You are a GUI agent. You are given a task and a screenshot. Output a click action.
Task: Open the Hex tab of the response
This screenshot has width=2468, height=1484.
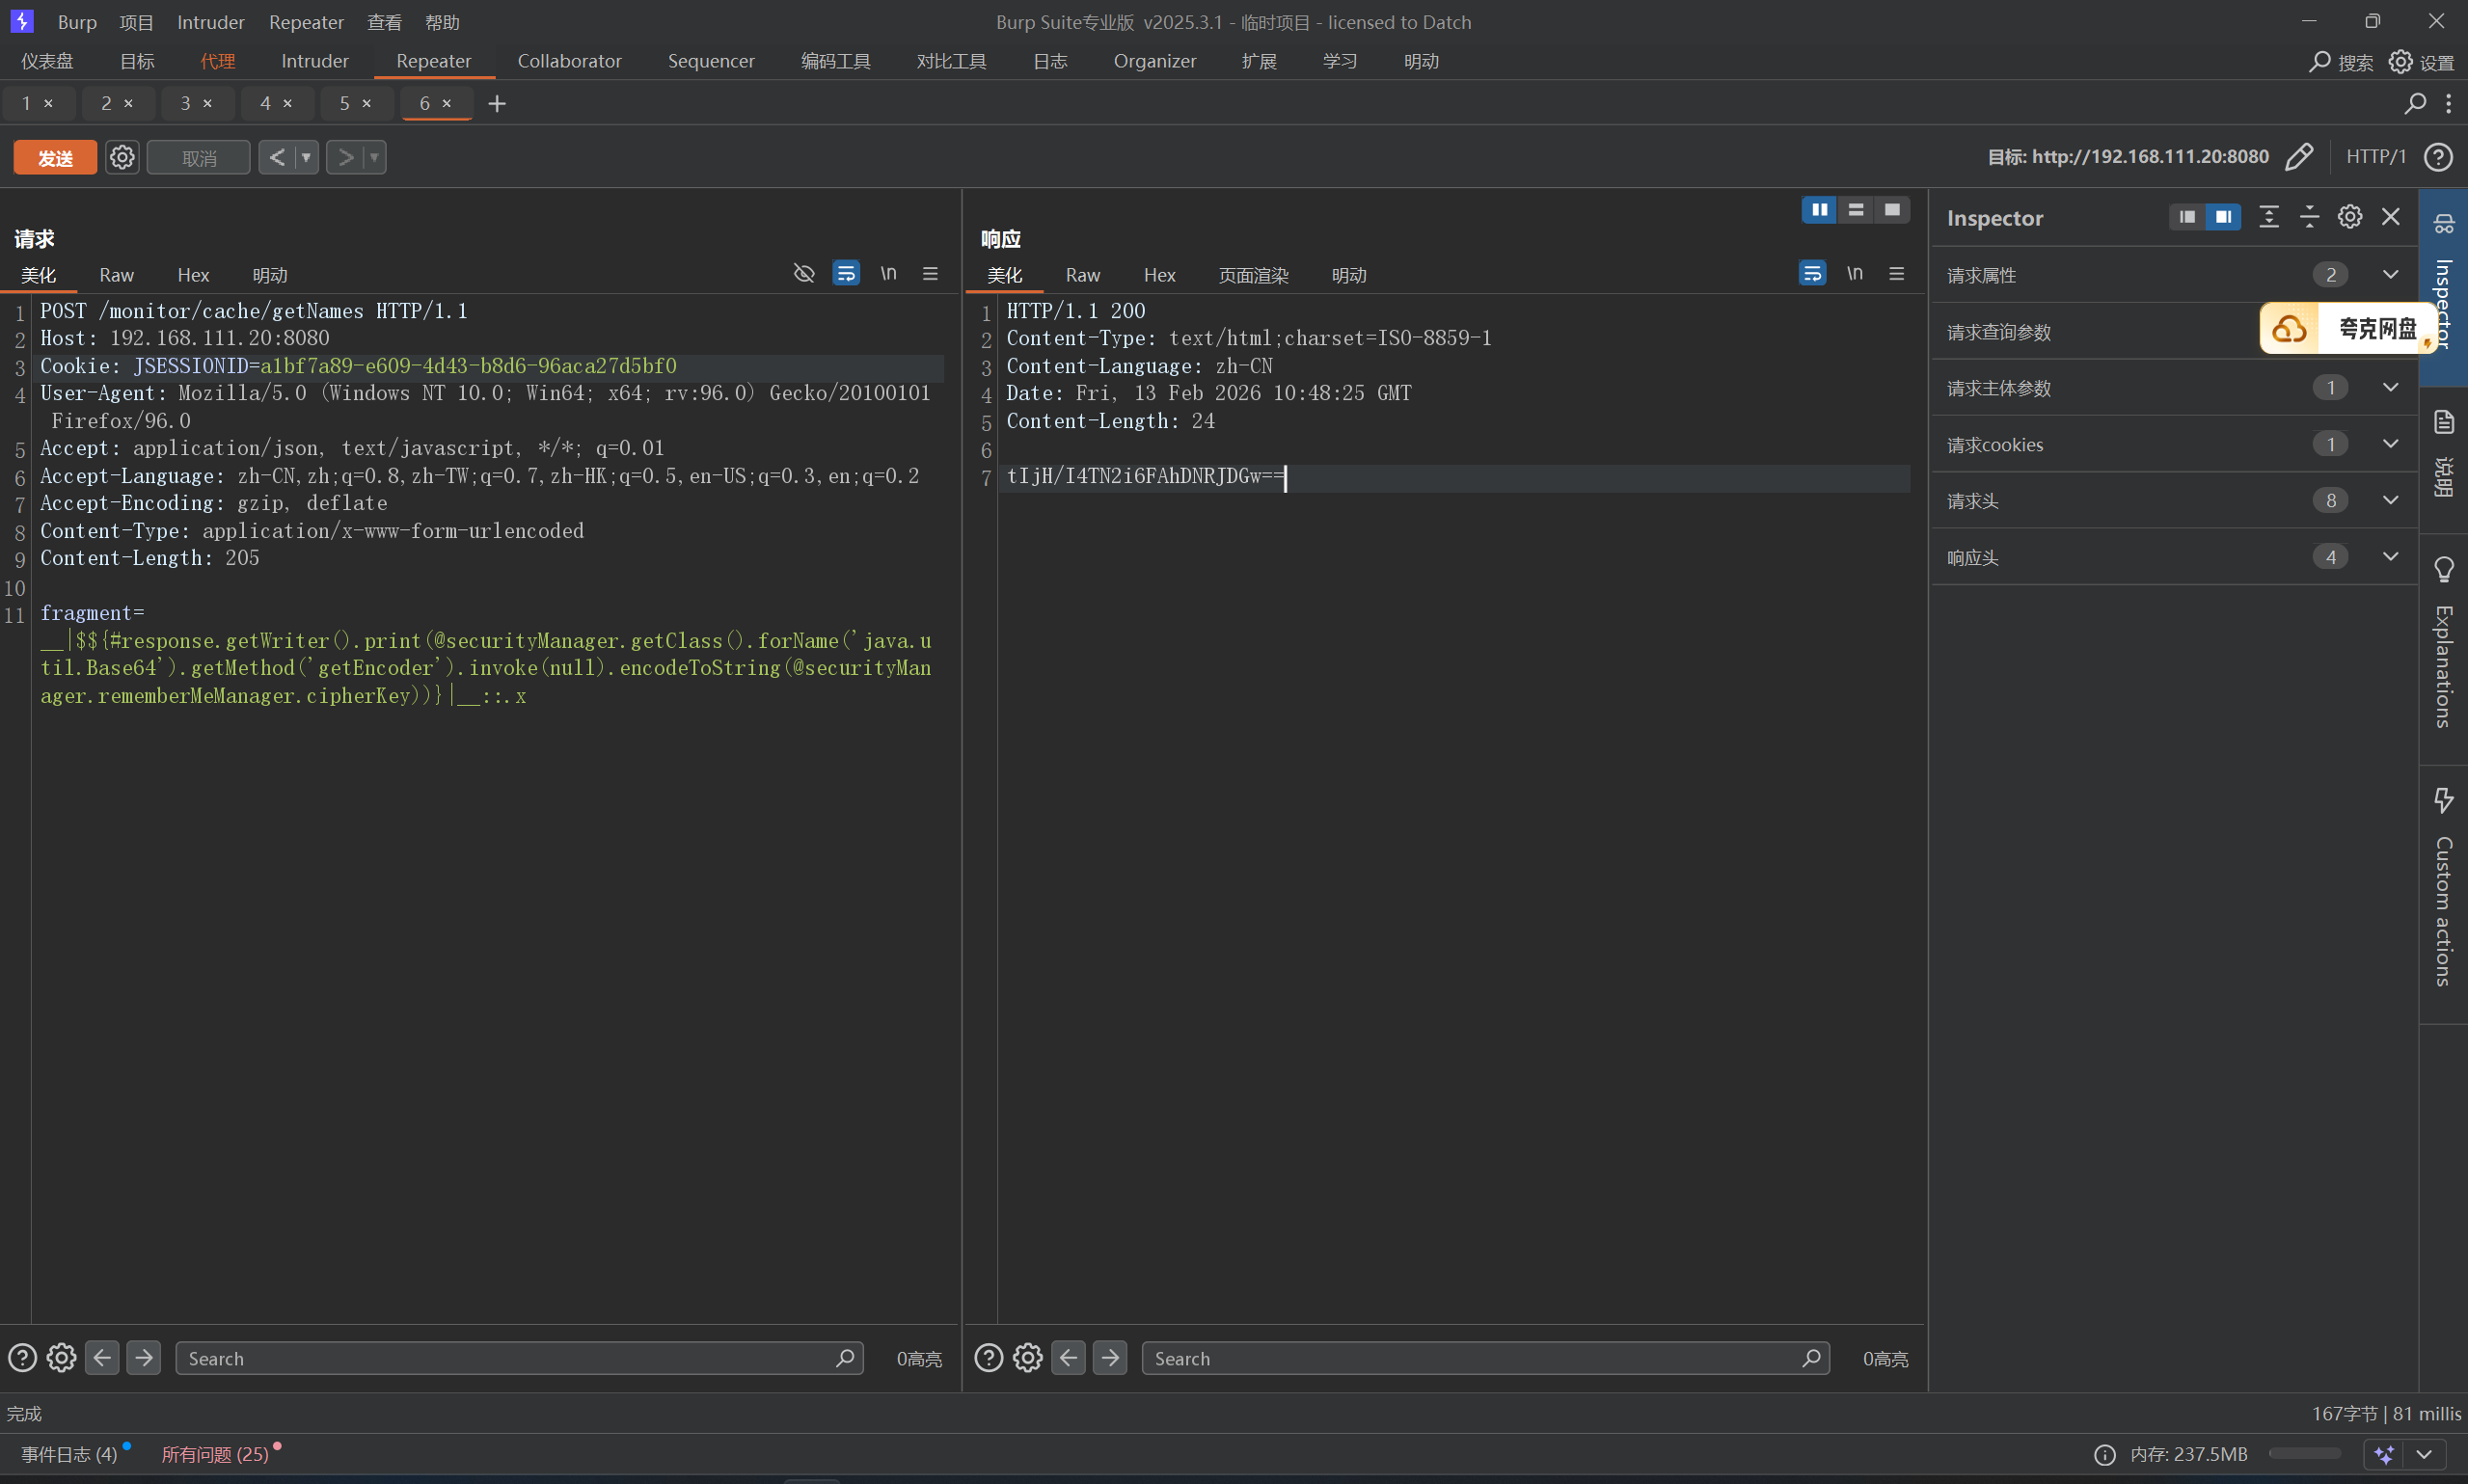click(1159, 275)
